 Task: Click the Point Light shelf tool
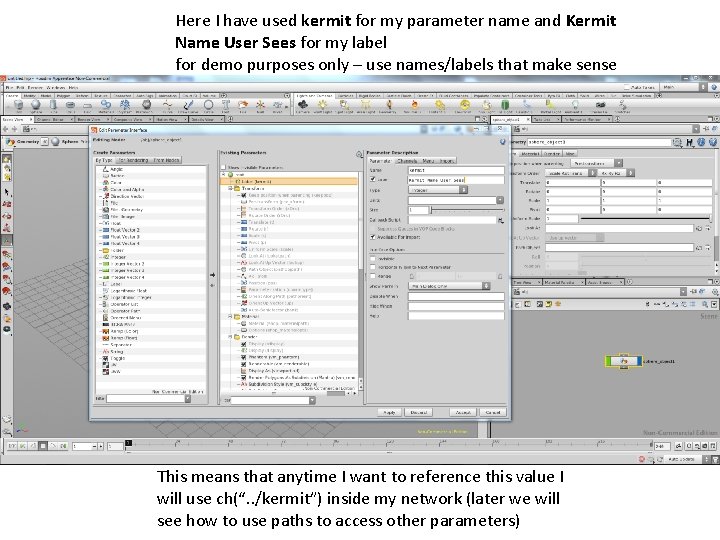pyautogui.click(x=323, y=107)
